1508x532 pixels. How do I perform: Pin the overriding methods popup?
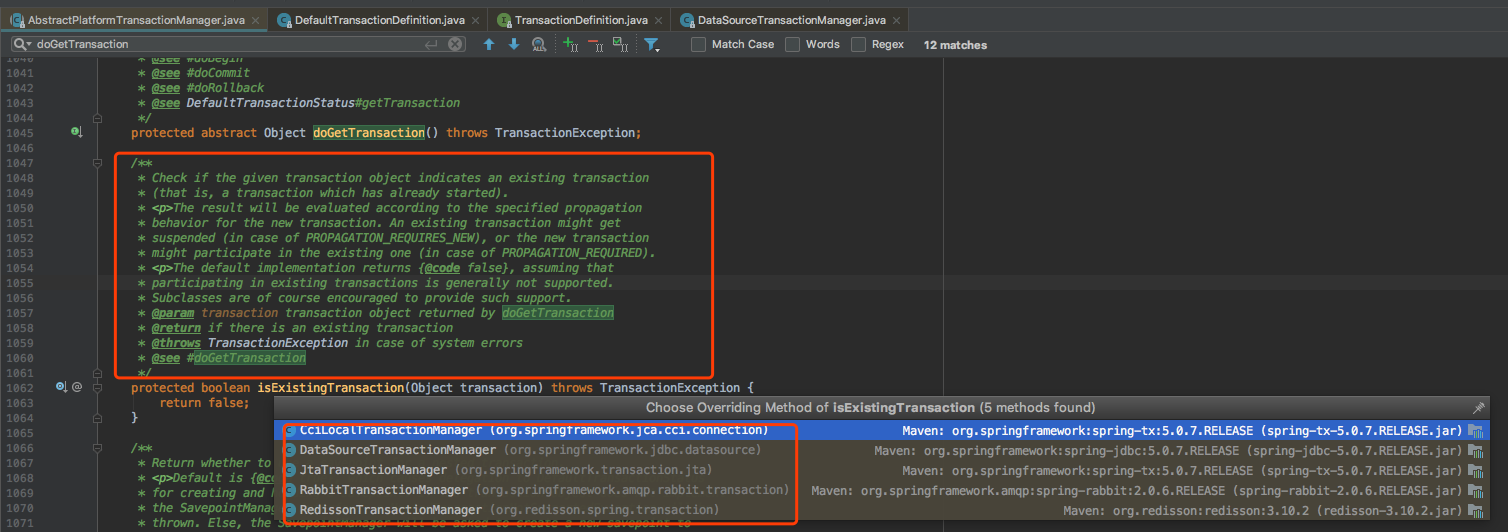[x=1479, y=408]
